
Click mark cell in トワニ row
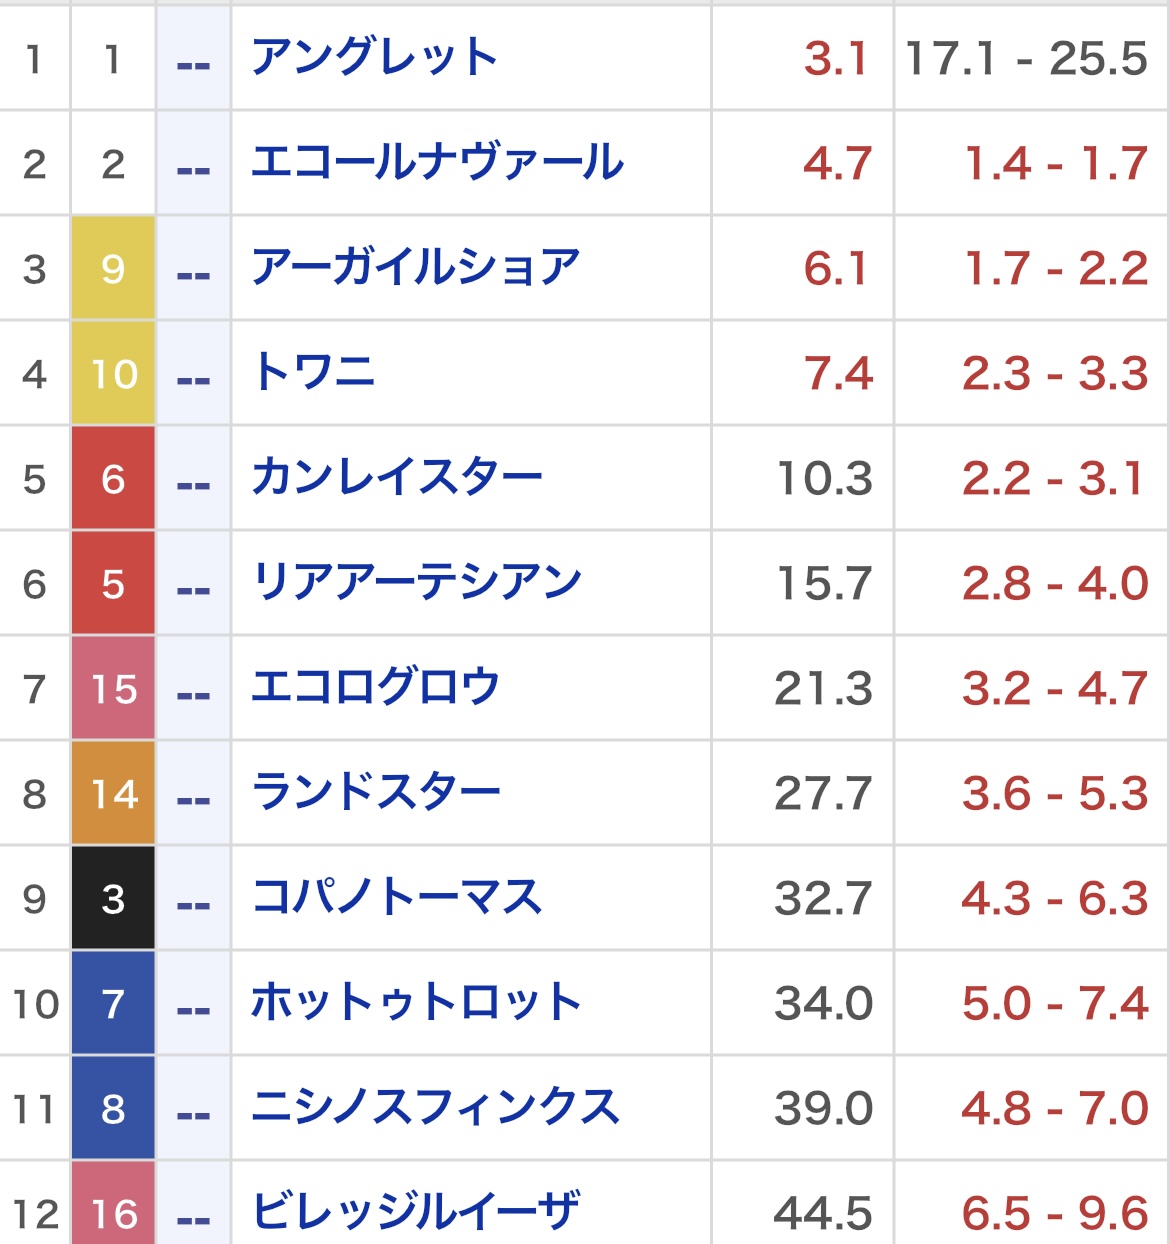[x=193, y=374]
